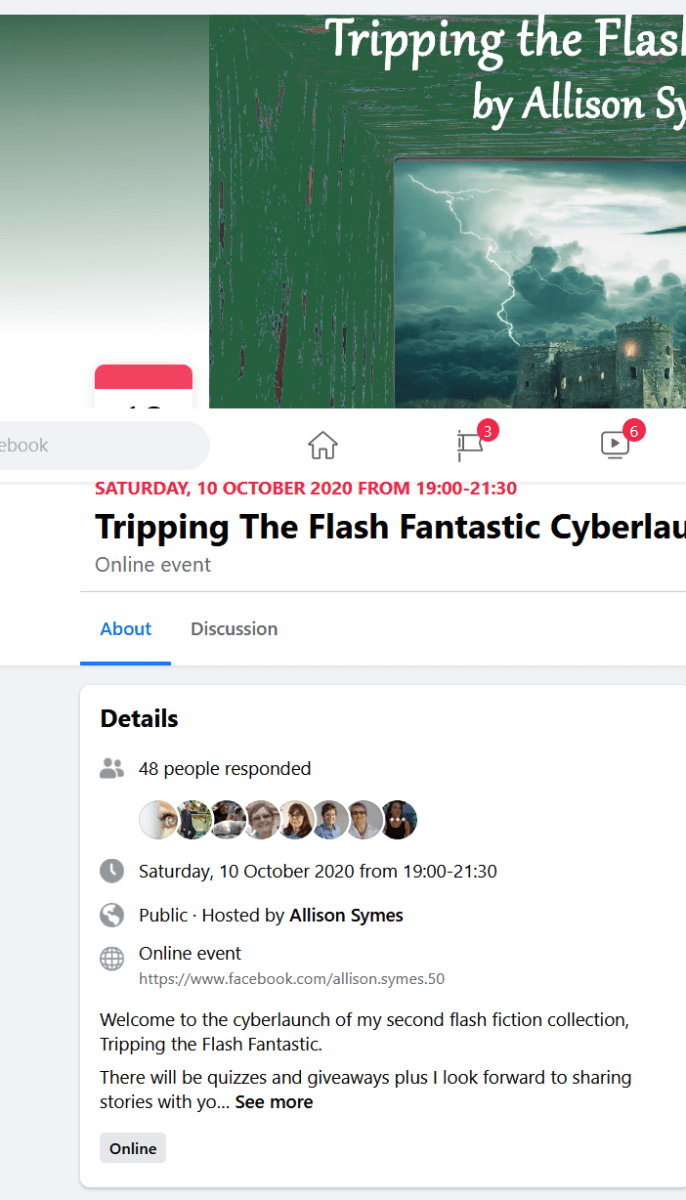Select the About tab
Screen dimensions: 686x1200
click(126, 629)
